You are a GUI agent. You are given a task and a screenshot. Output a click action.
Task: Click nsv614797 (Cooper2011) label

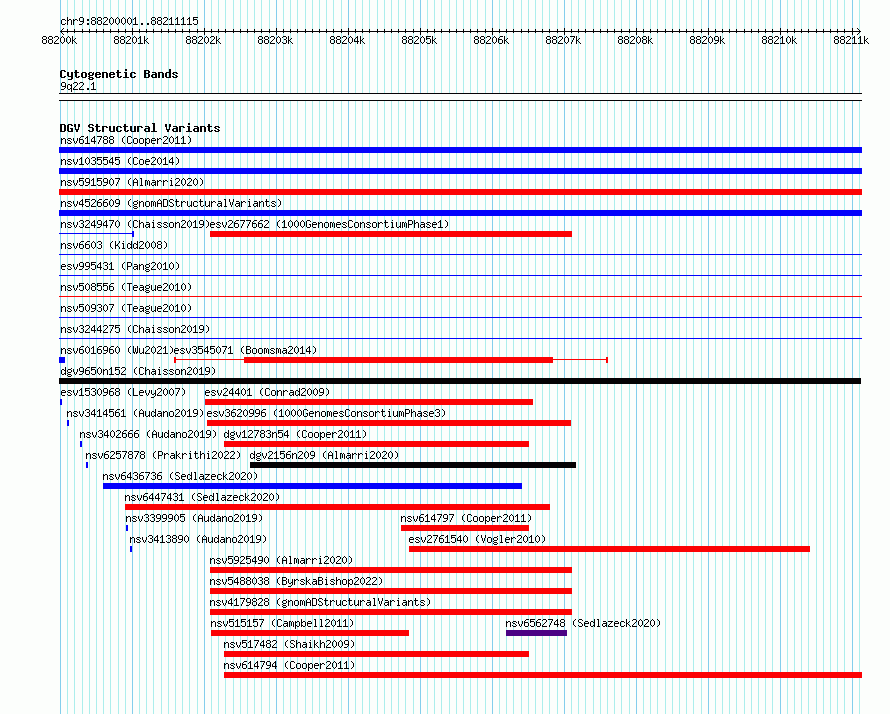tap(466, 518)
